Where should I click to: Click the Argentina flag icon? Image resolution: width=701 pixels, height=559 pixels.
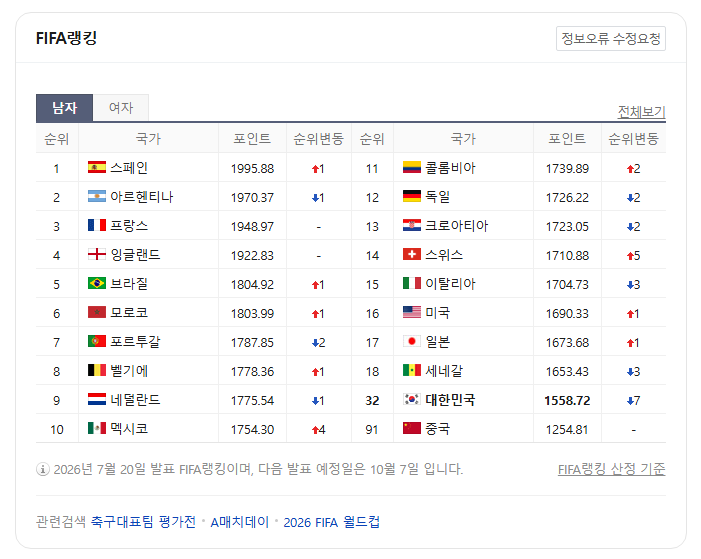click(97, 196)
